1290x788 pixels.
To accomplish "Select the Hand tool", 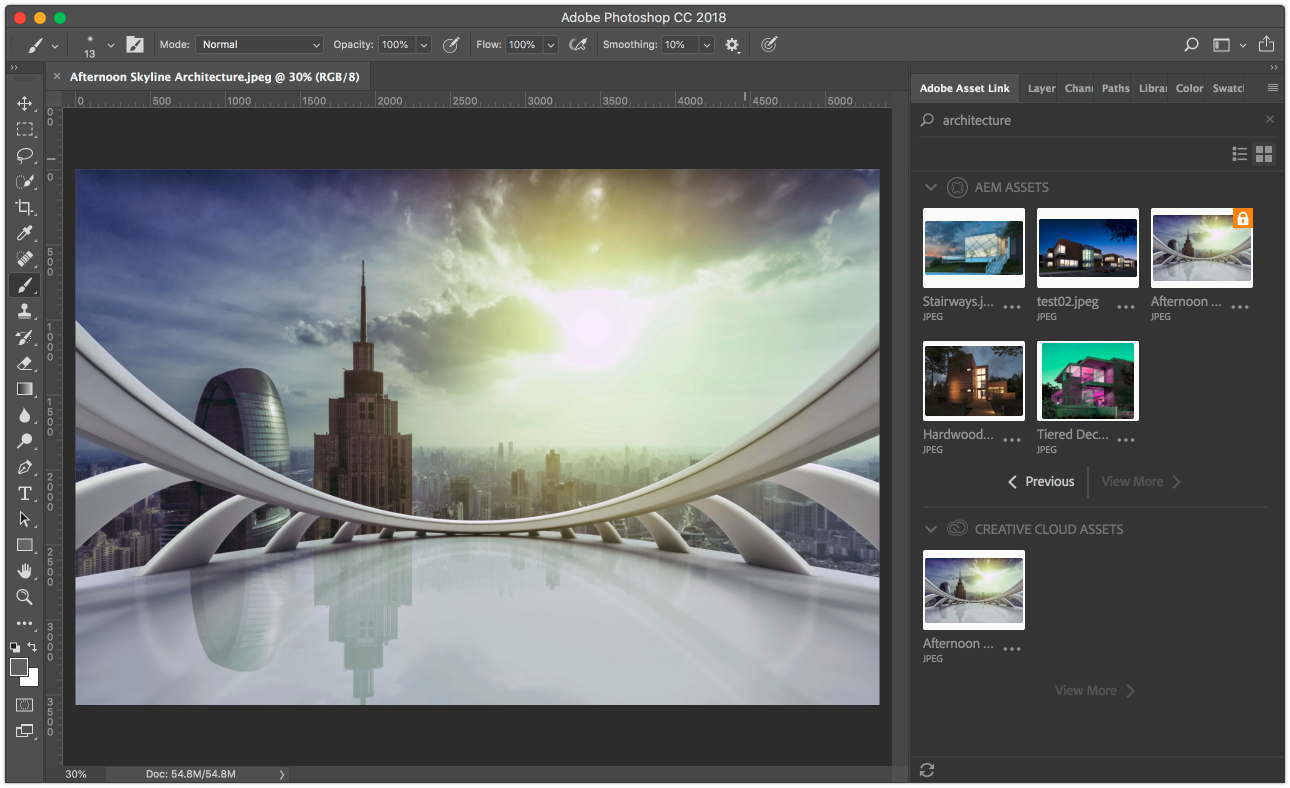I will coord(25,571).
